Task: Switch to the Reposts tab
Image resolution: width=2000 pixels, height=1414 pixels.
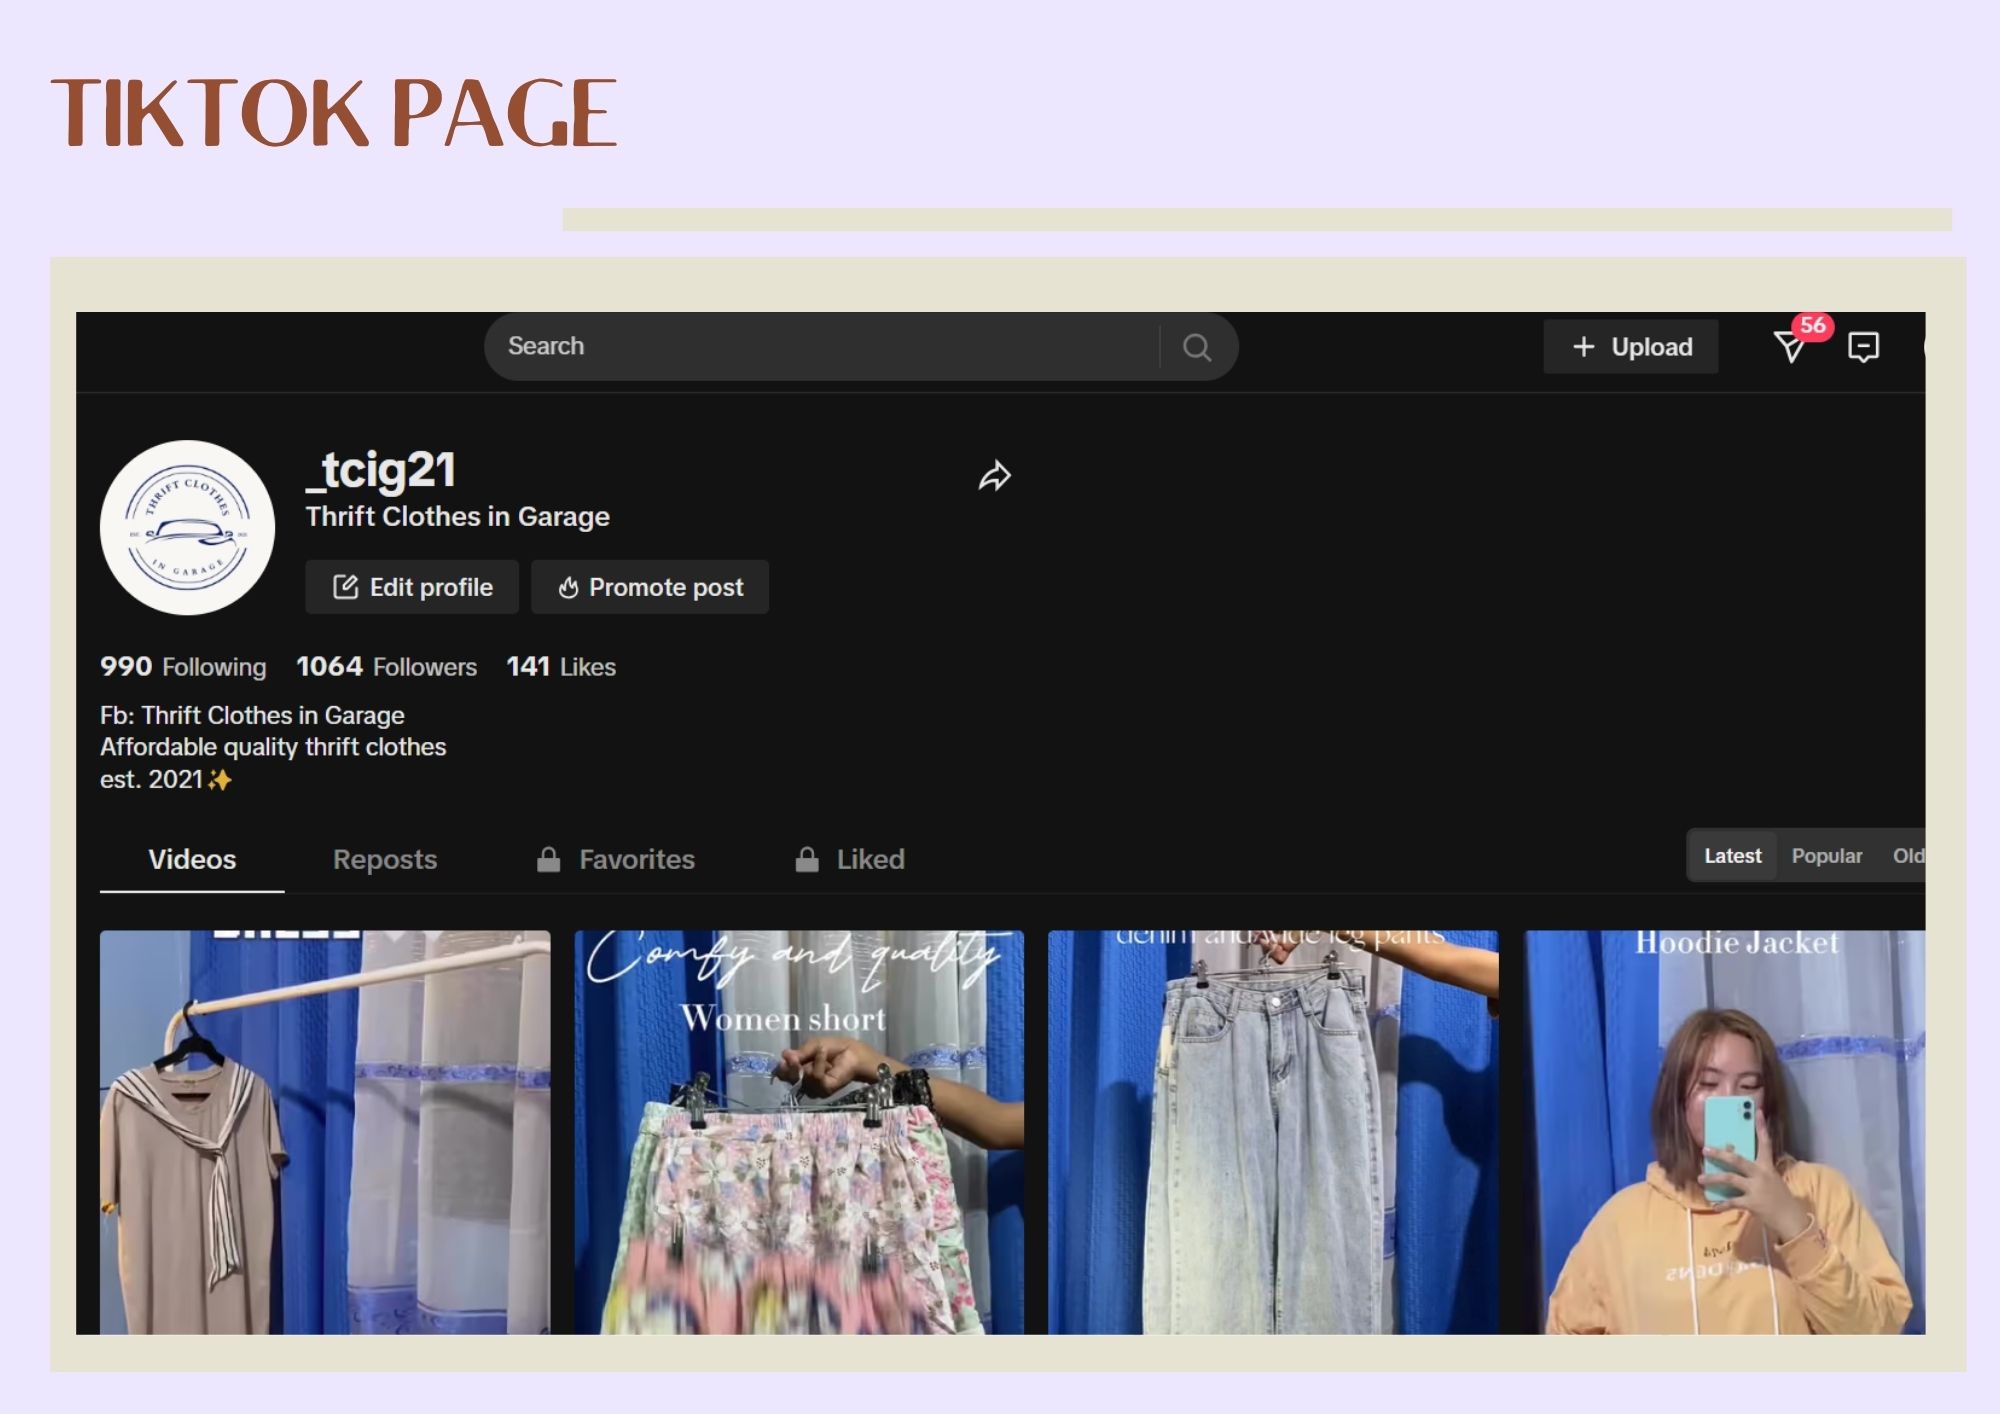Action: tap(385, 860)
